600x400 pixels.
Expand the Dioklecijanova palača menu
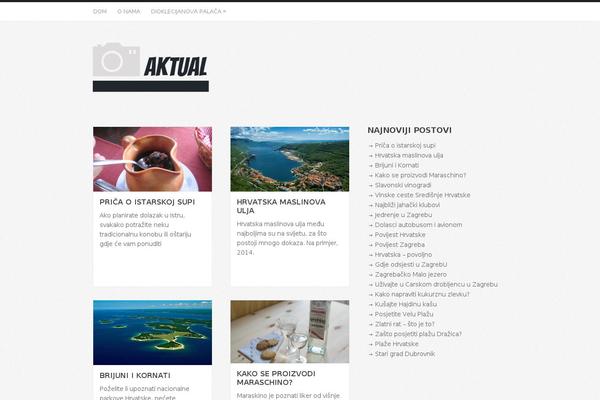(x=188, y=11)
